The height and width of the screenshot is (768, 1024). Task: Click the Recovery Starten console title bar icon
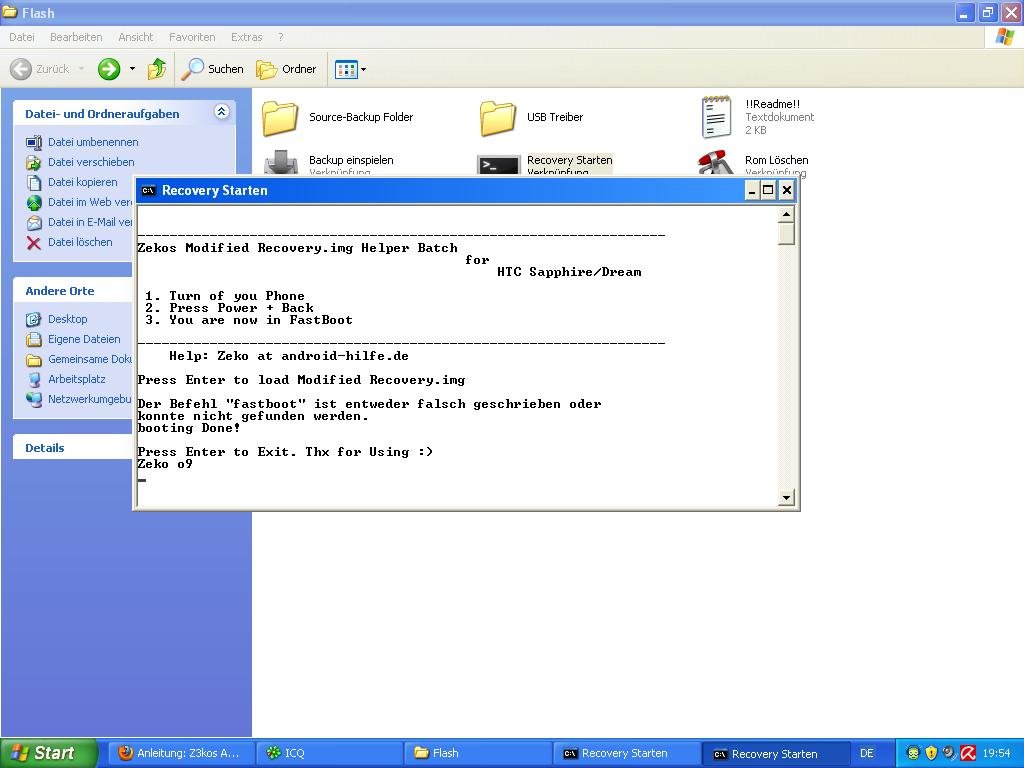click(x=148, y=190)
